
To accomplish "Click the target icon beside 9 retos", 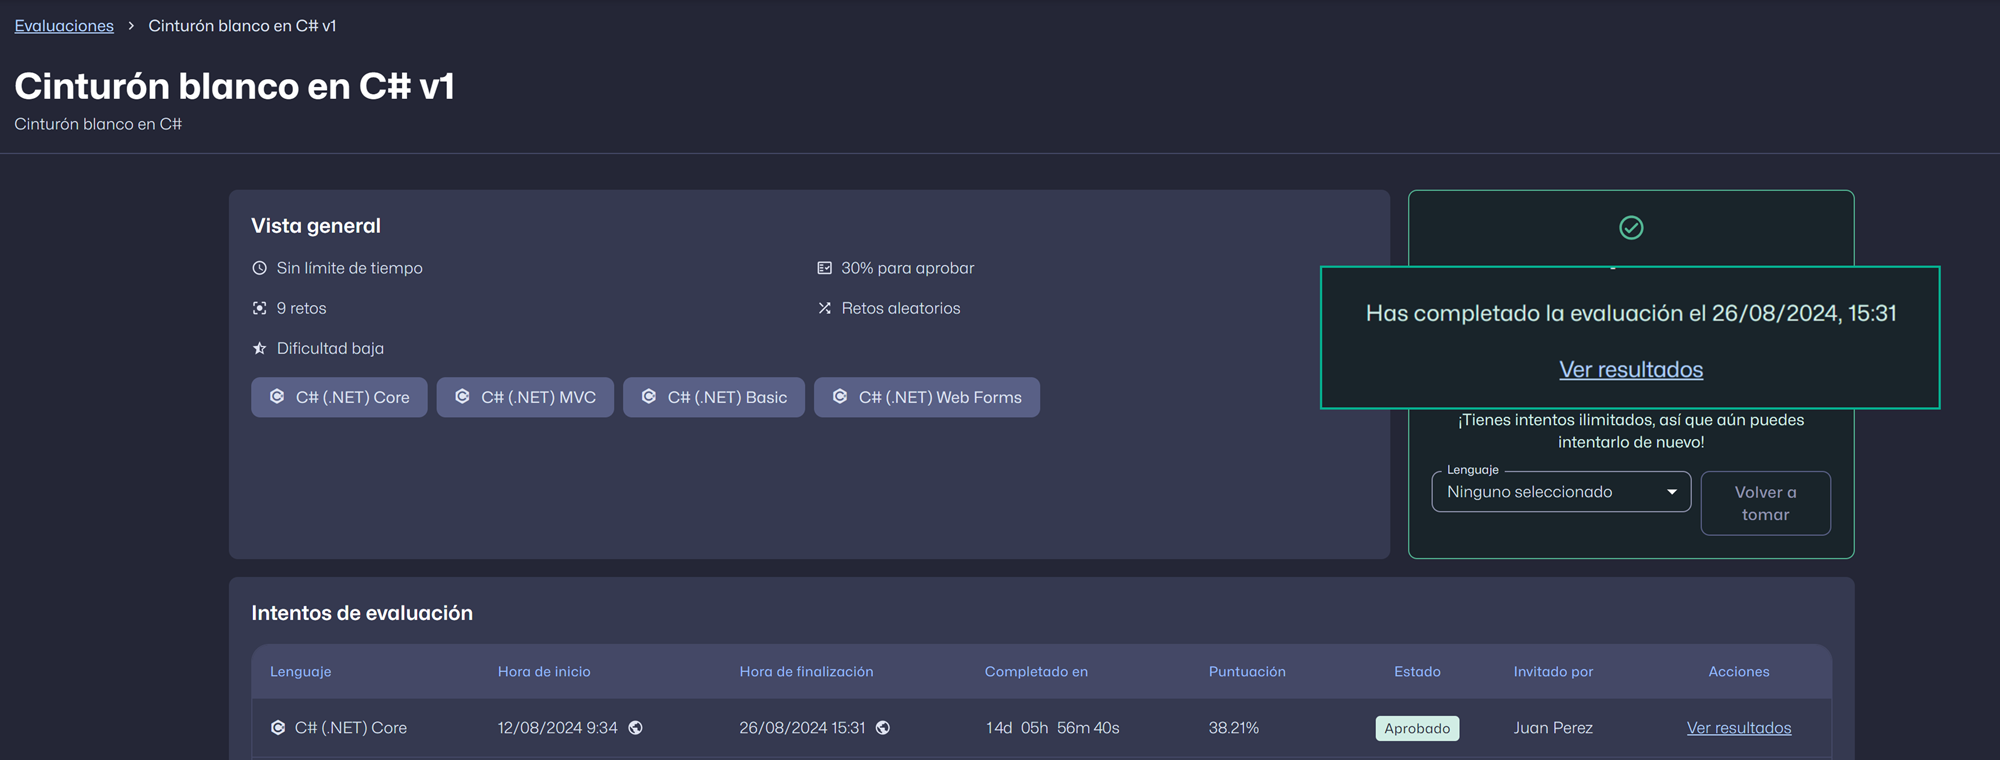I will [259, 308].
